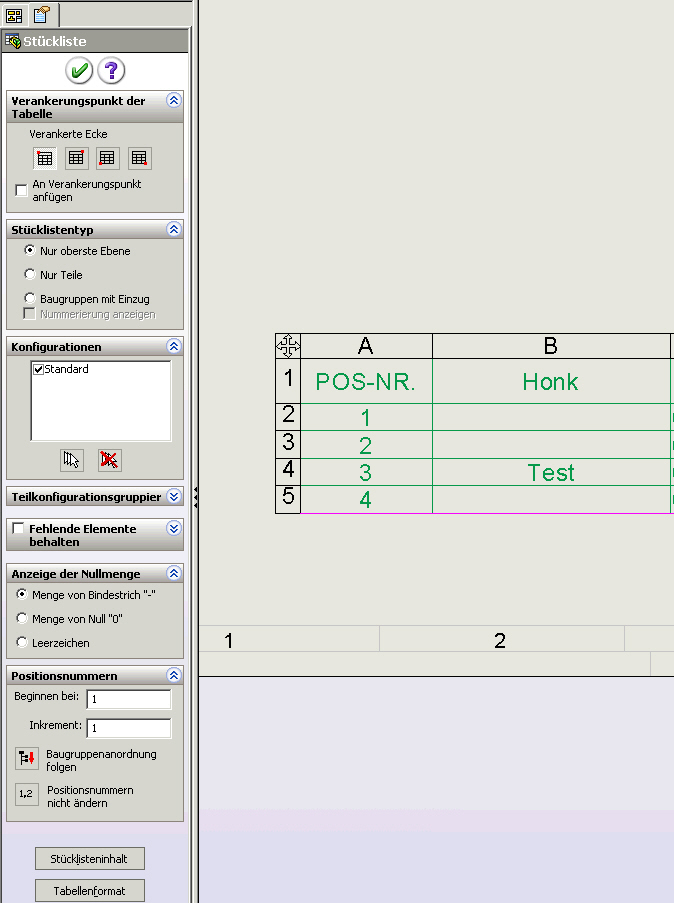Click the panel splitter collapse handle

(x=196, y=497)
